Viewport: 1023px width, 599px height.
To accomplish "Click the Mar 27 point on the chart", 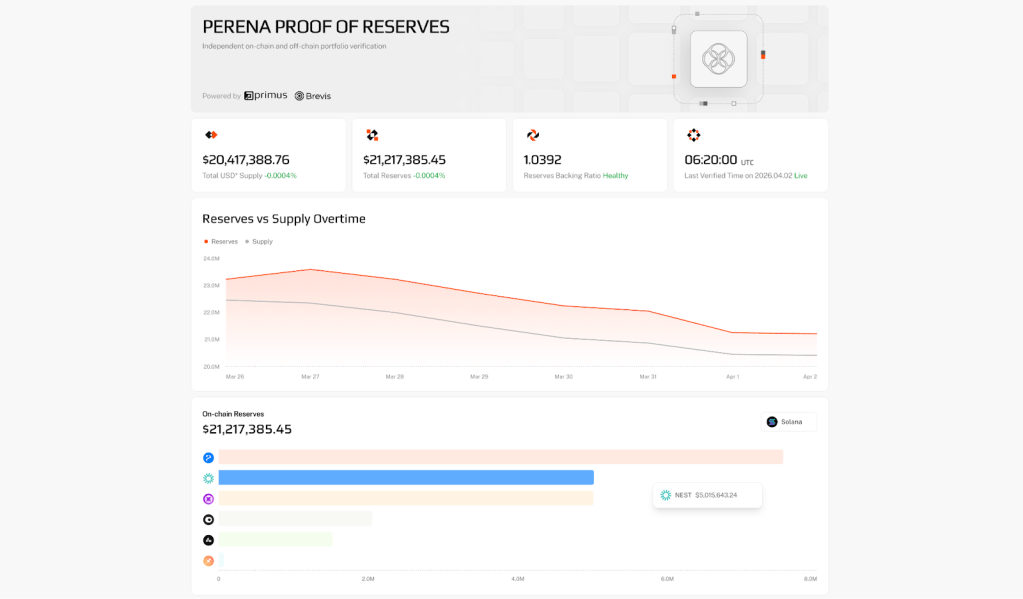I will point(311,269).
